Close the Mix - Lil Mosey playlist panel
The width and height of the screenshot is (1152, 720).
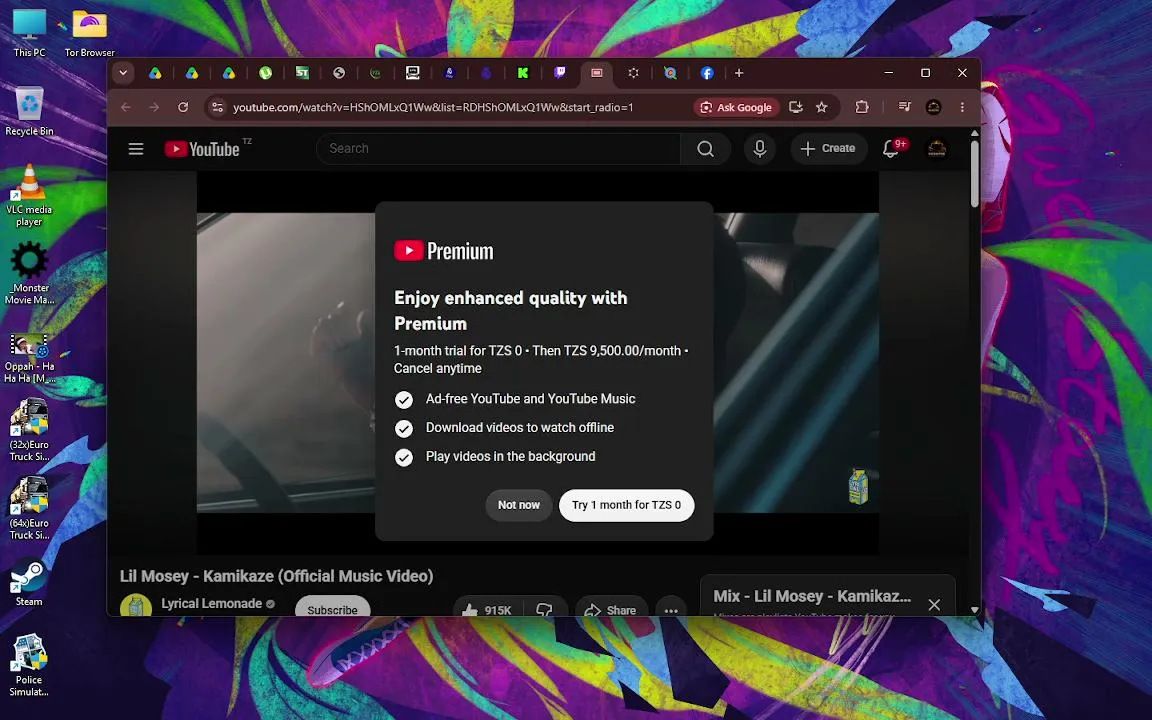[934, 605]
